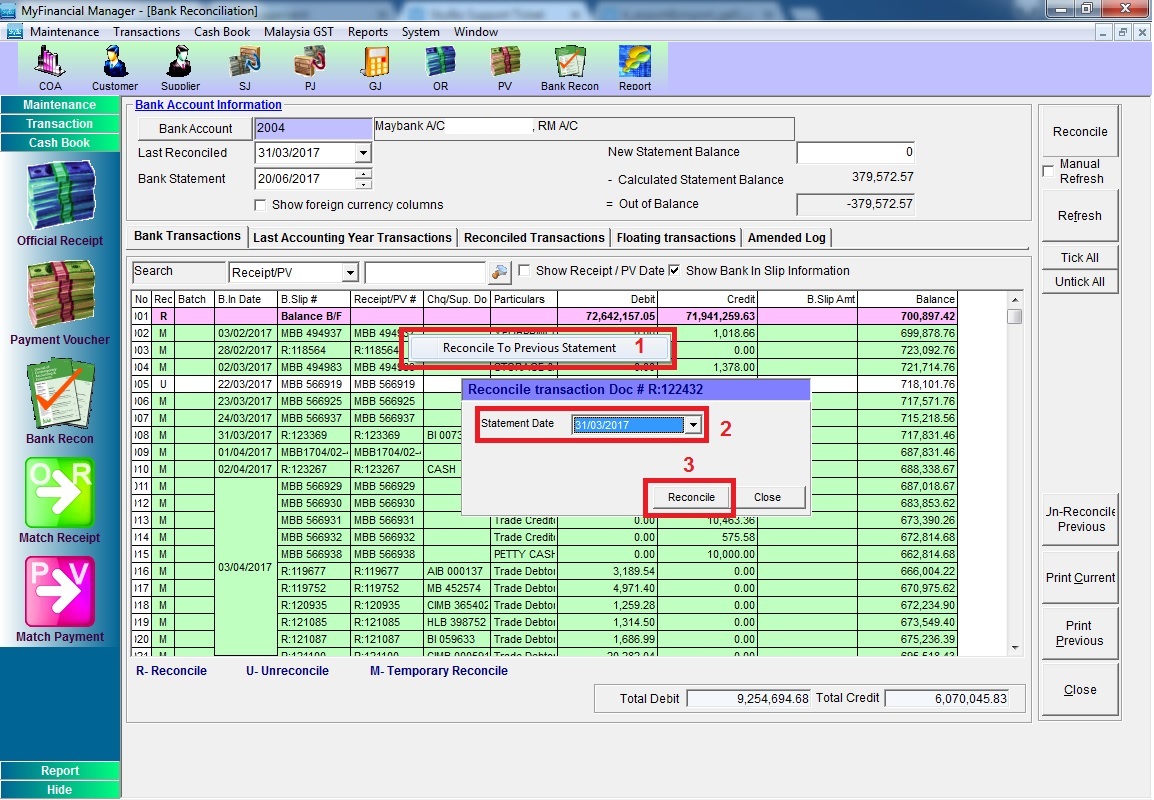Image resolution: width=1154 pixels, height=800 pixels.
Task: Open the COA toolbar icon
Action: click(x=50, y=68)
